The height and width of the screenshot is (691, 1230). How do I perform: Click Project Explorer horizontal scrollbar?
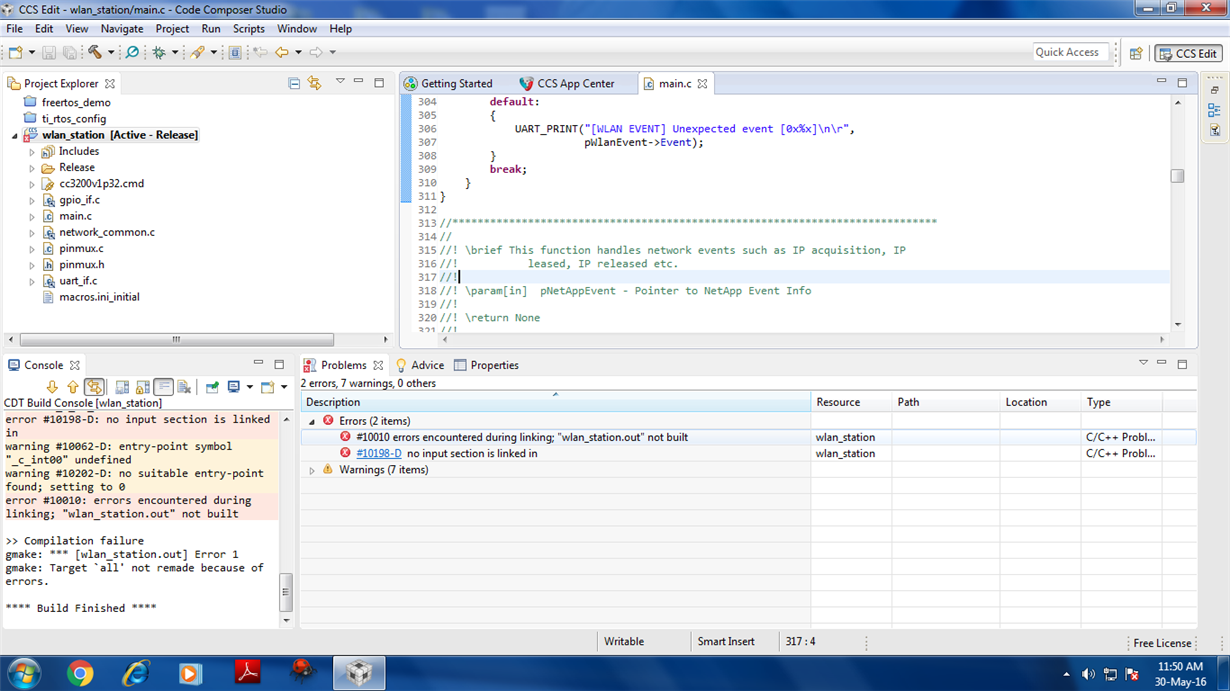(x=176, y=339)
